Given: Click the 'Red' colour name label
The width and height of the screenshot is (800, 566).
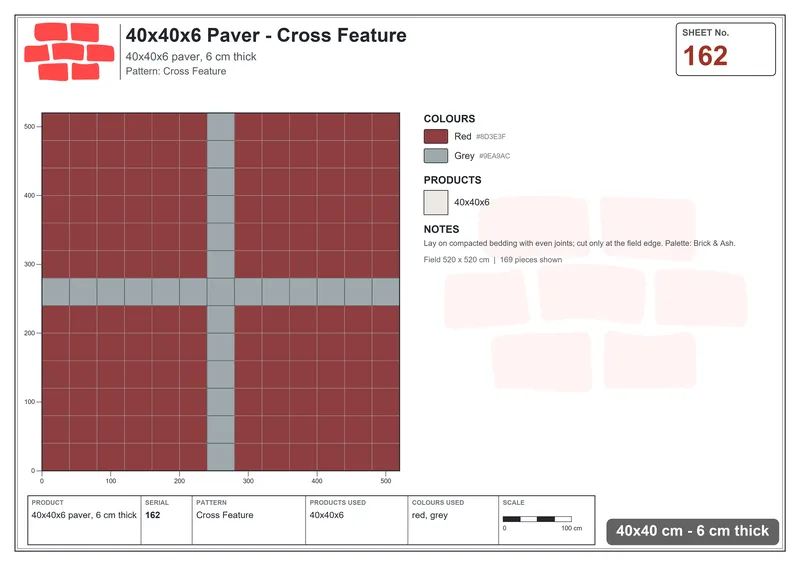Looking at the screenshot, I should 463,136.
